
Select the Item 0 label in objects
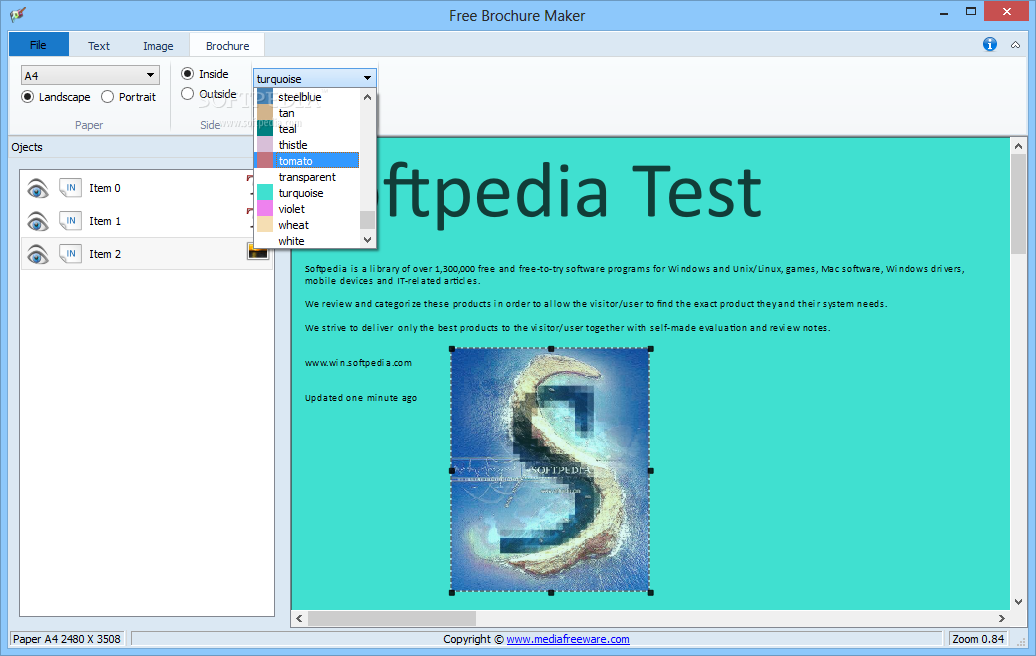[x=105, y=188]
